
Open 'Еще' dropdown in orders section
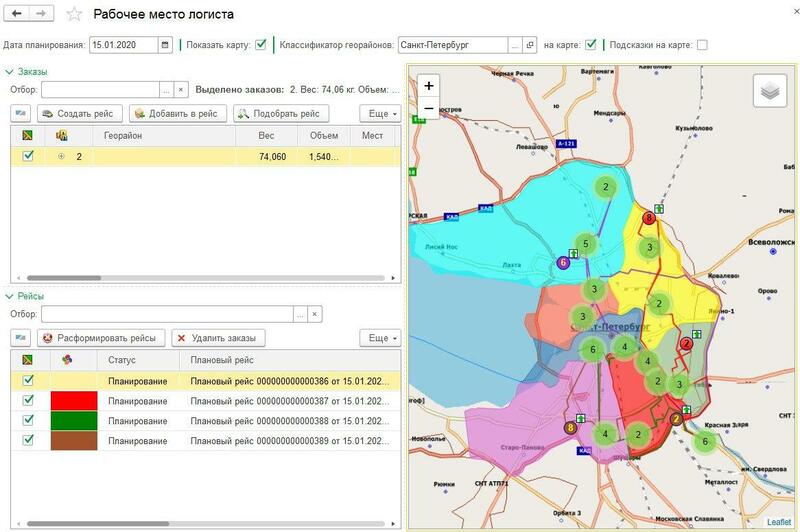[382, 114]
